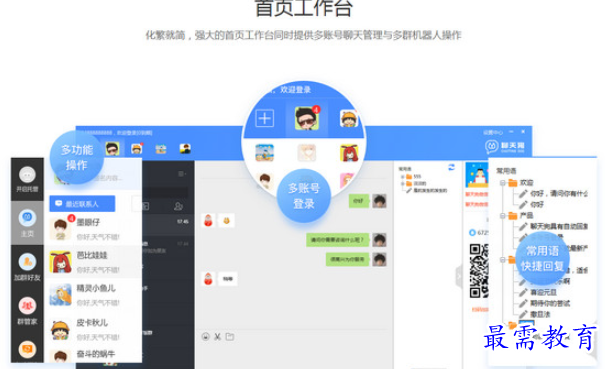Click the orange icon below 群管家
This screenshot has height=369, width=605.
click(x=27, y=349)
